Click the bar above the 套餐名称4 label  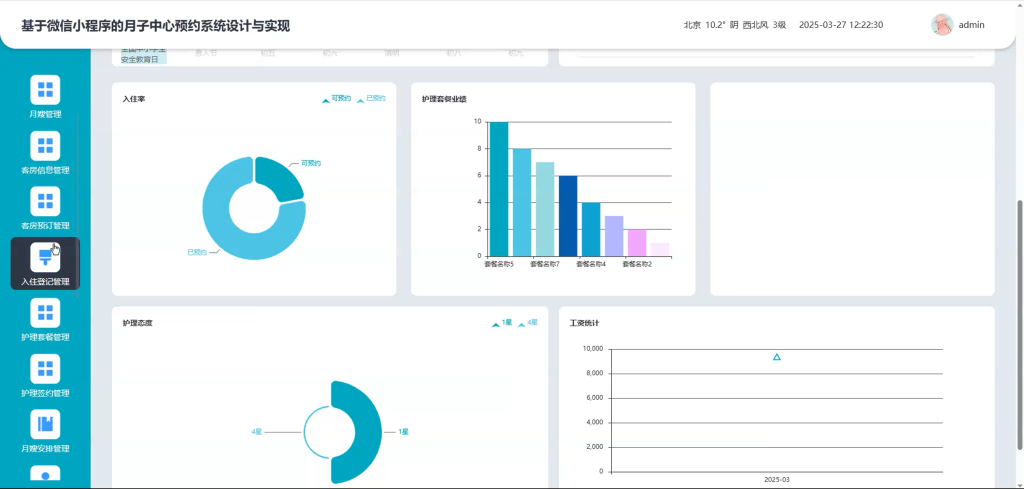(590, 229)
